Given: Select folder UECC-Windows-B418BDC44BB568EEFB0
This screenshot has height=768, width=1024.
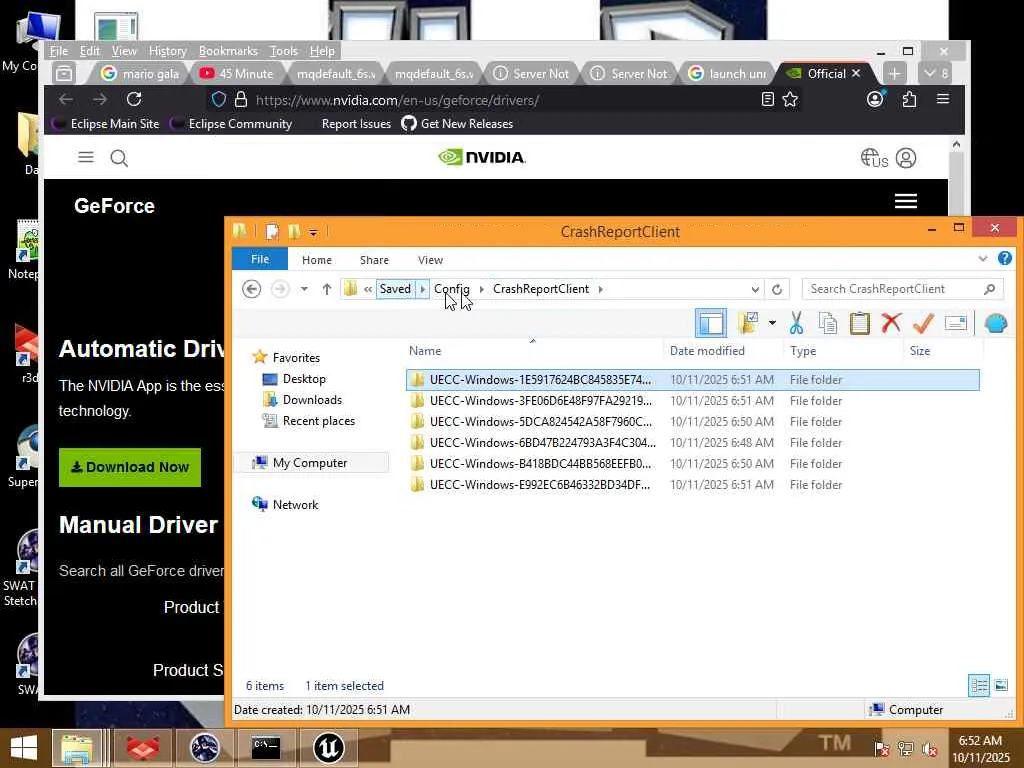Looking at the screenshot, I should 692,463.
